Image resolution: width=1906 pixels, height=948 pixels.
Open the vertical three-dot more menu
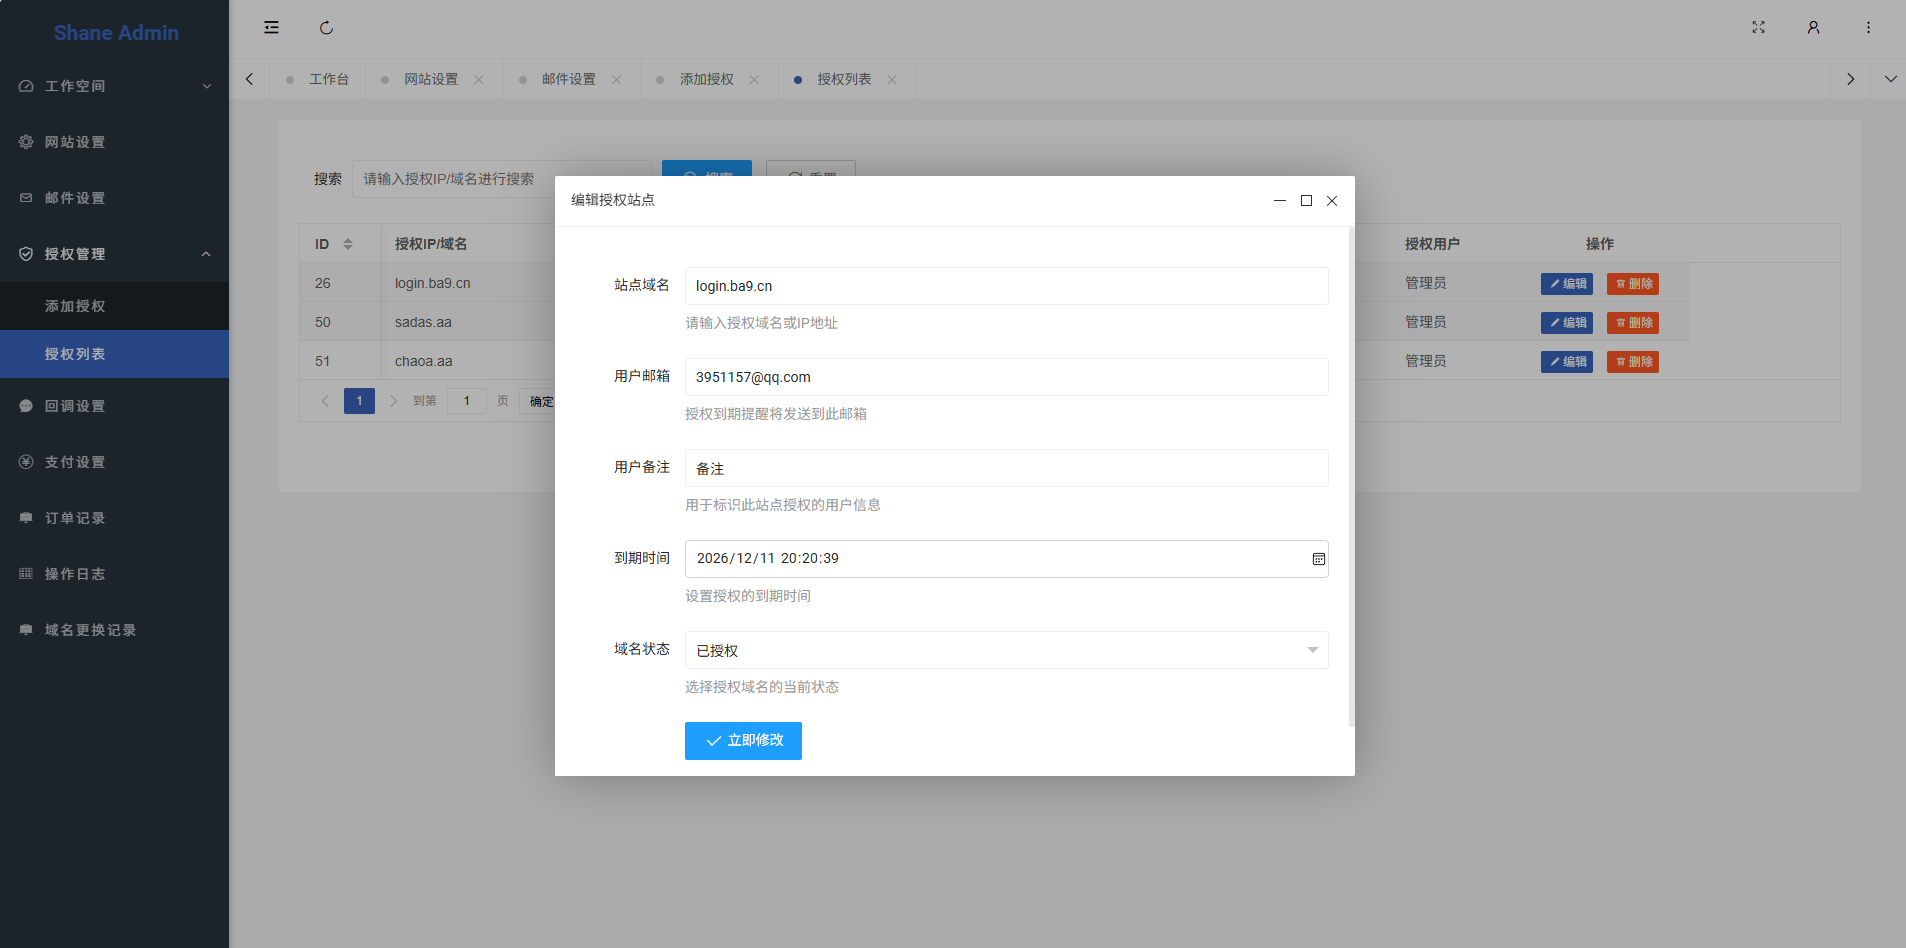click(1868, 28)
